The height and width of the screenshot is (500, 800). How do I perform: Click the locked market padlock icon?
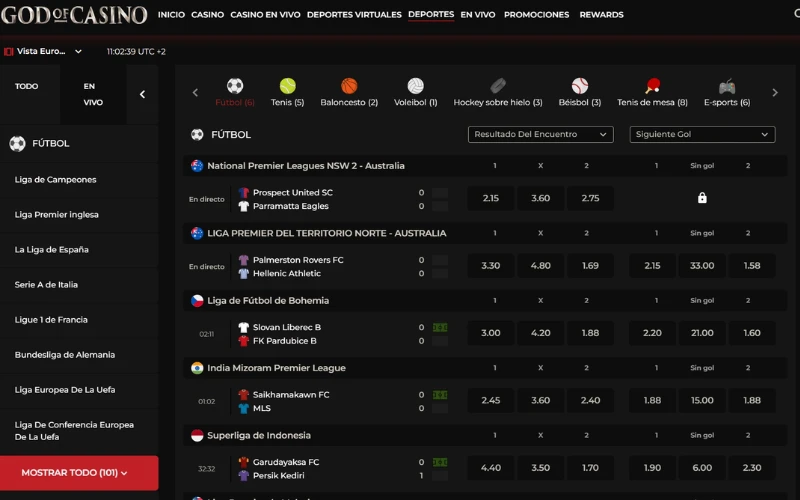coord(702,198)
